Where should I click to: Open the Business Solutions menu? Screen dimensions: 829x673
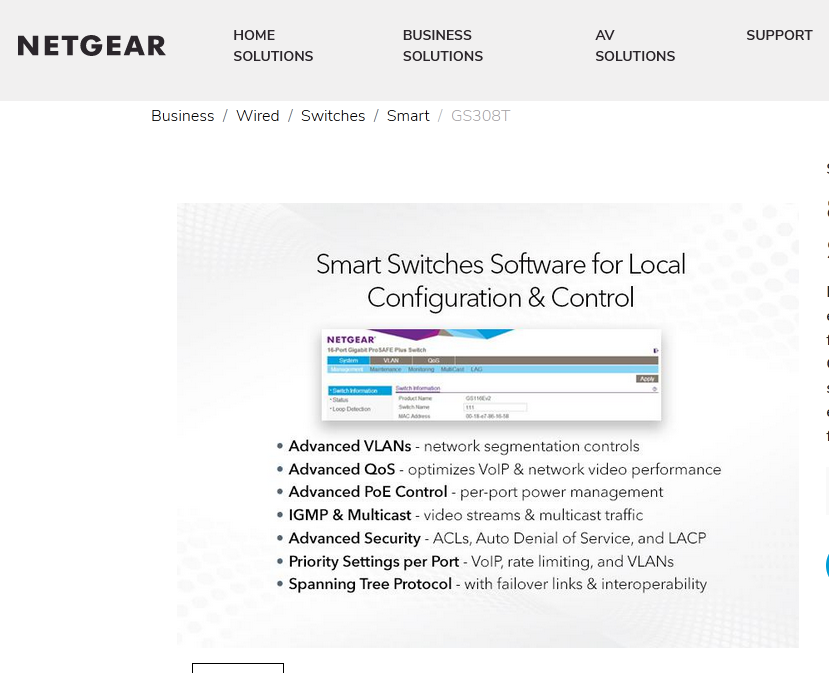pos(443,45)
